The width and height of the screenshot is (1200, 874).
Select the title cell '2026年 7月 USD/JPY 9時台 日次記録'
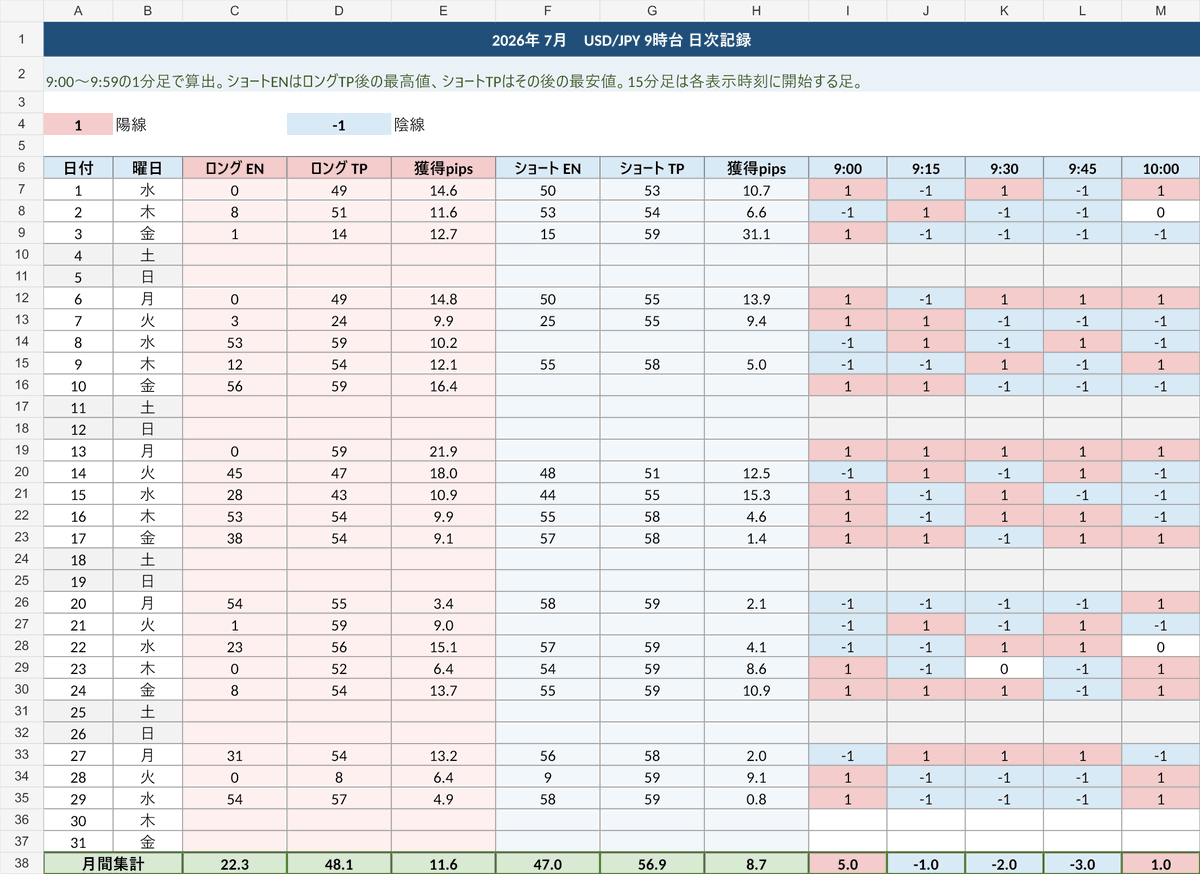tap(622, 40)
